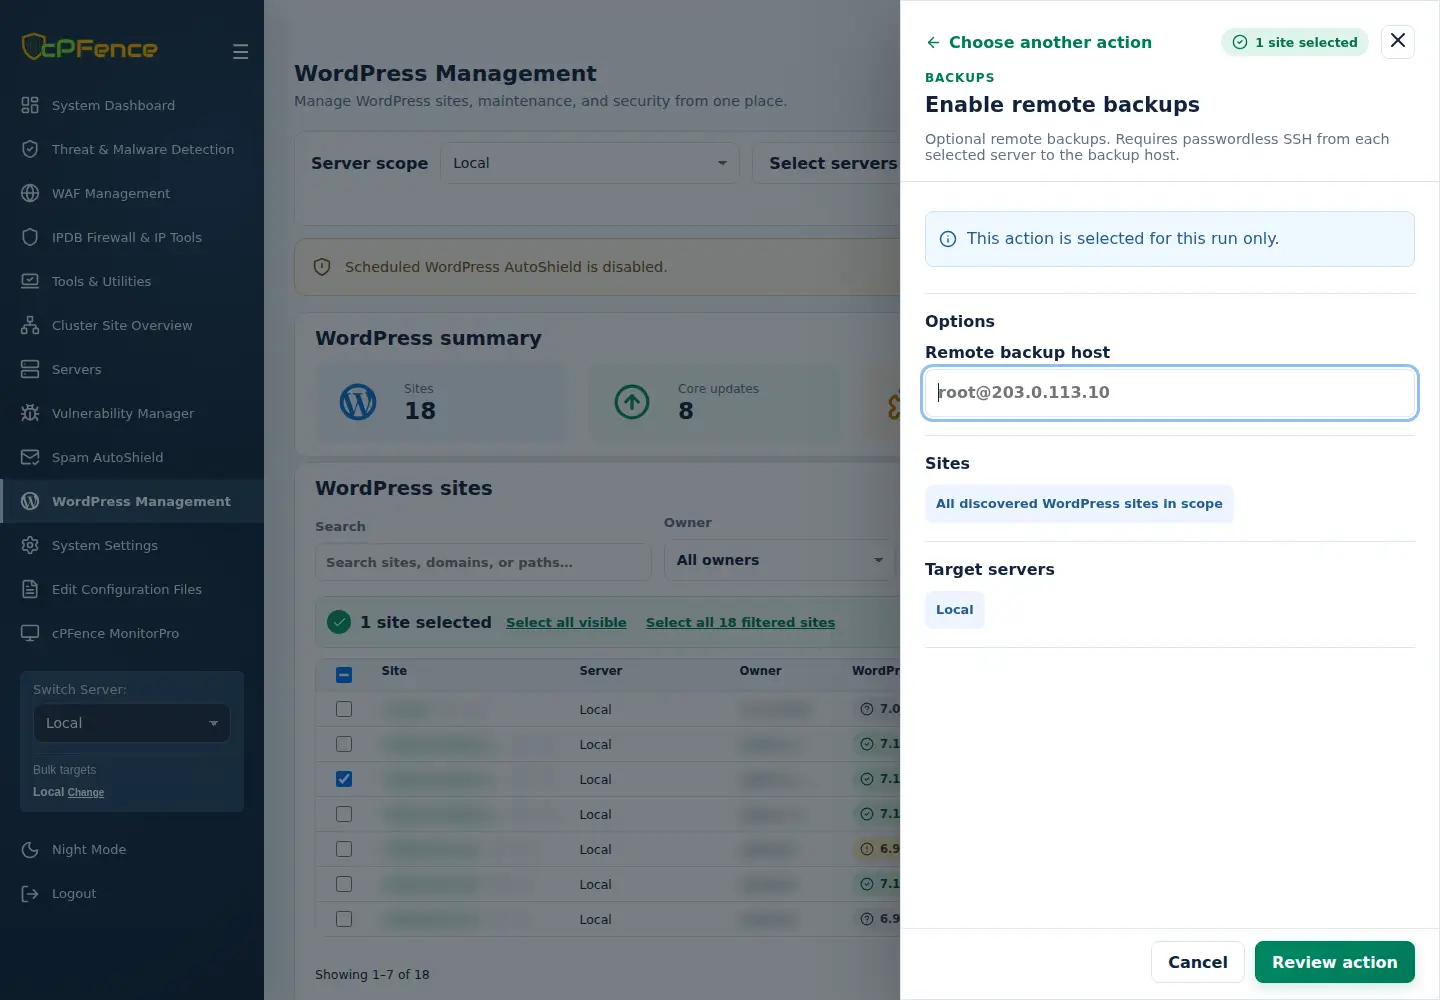Screen dimensions: 1440x1000
Task: Close the Enable remote backups panel
Action: tap(1398, 41)
